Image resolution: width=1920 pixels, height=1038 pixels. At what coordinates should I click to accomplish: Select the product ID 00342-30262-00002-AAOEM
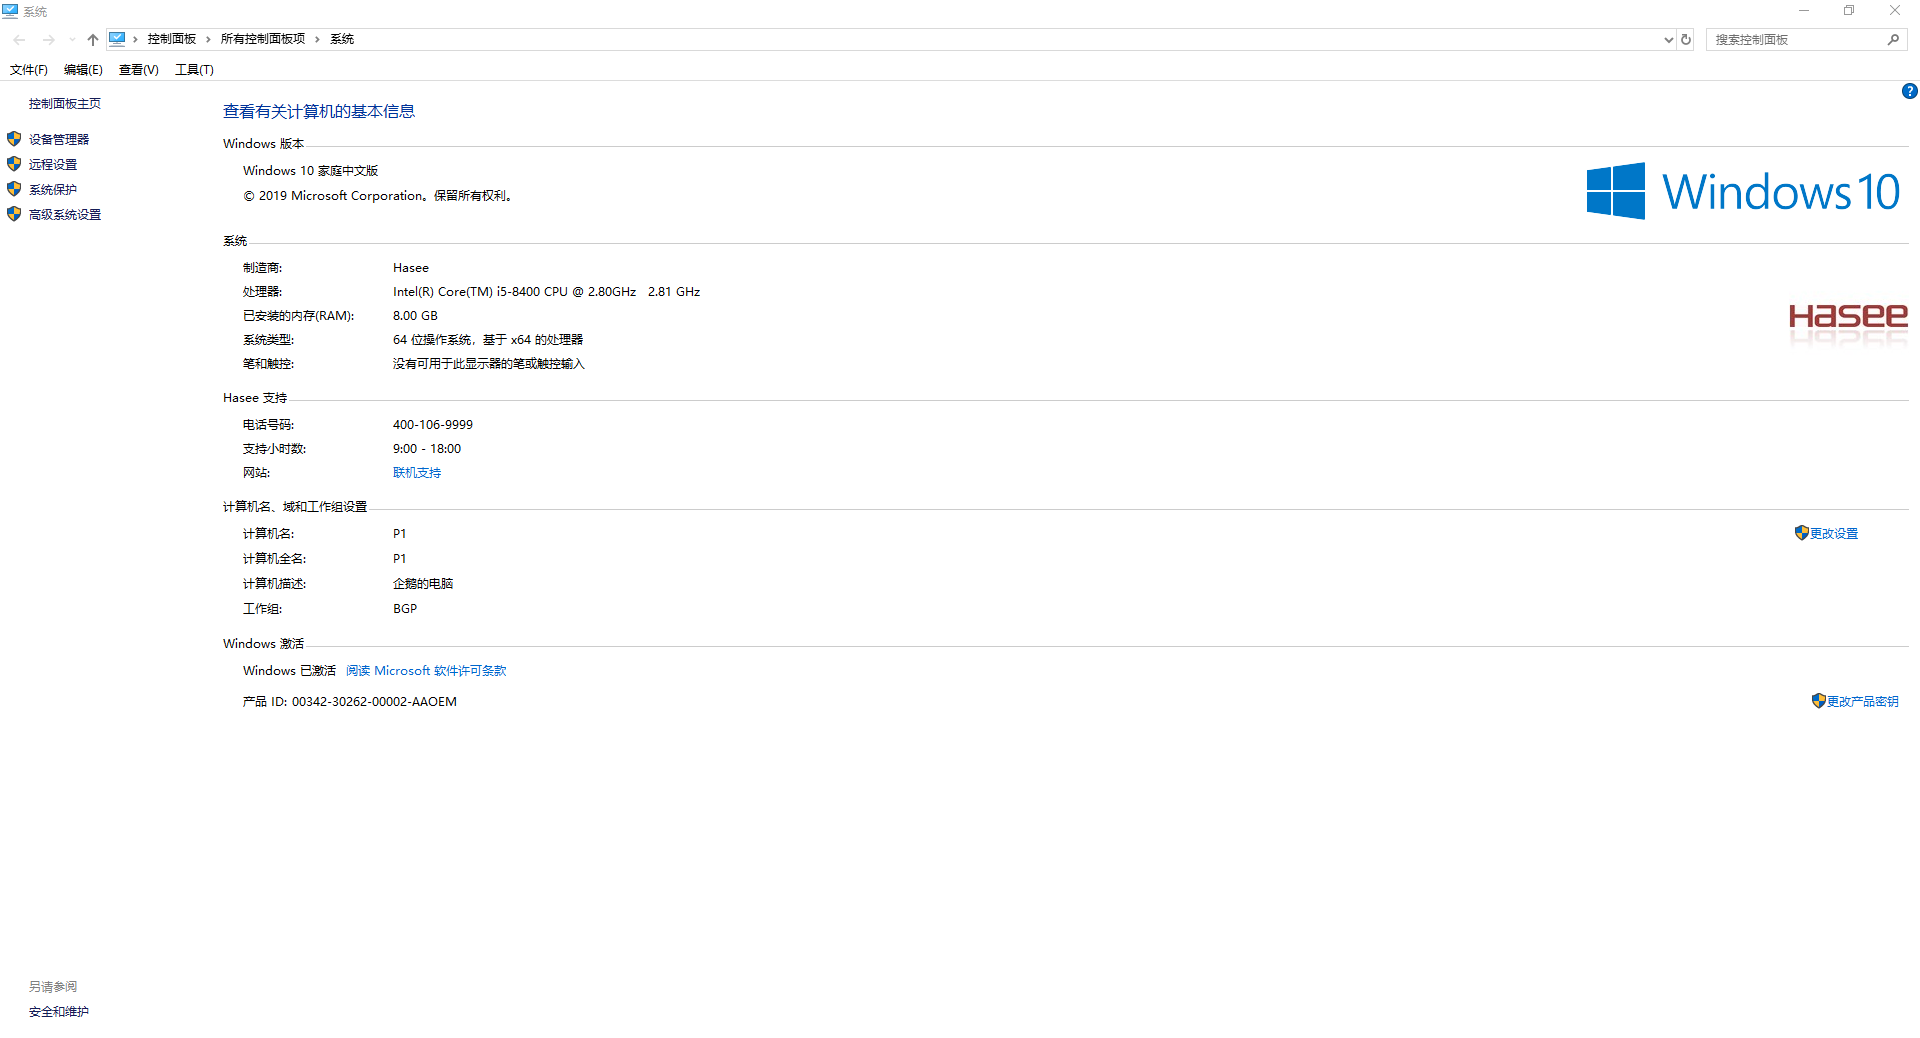click(374, 702)
